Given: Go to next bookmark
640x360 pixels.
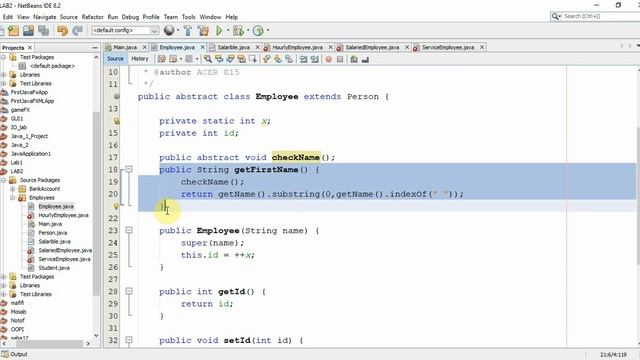Looking at the screenshot, I should 278,59.
